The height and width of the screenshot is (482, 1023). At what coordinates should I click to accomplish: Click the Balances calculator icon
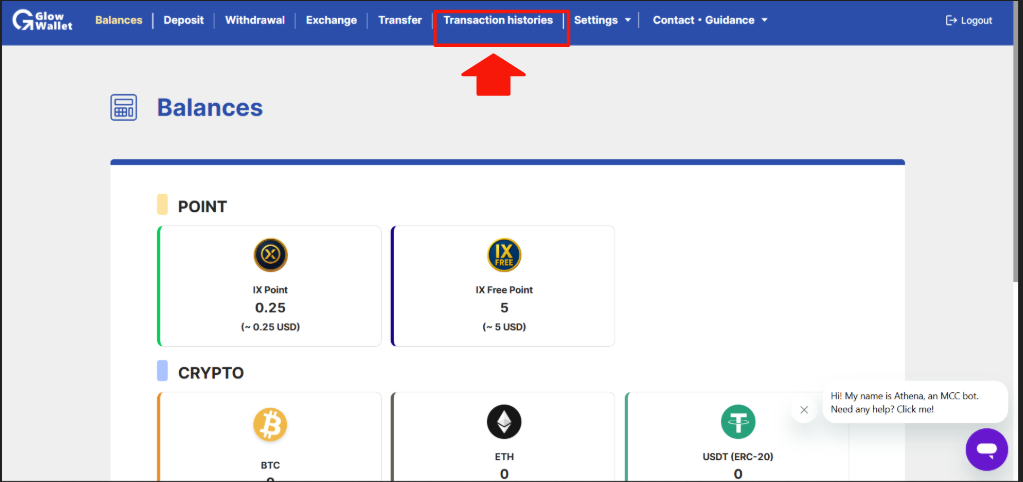pyautogui.click(x=123, y=108)
